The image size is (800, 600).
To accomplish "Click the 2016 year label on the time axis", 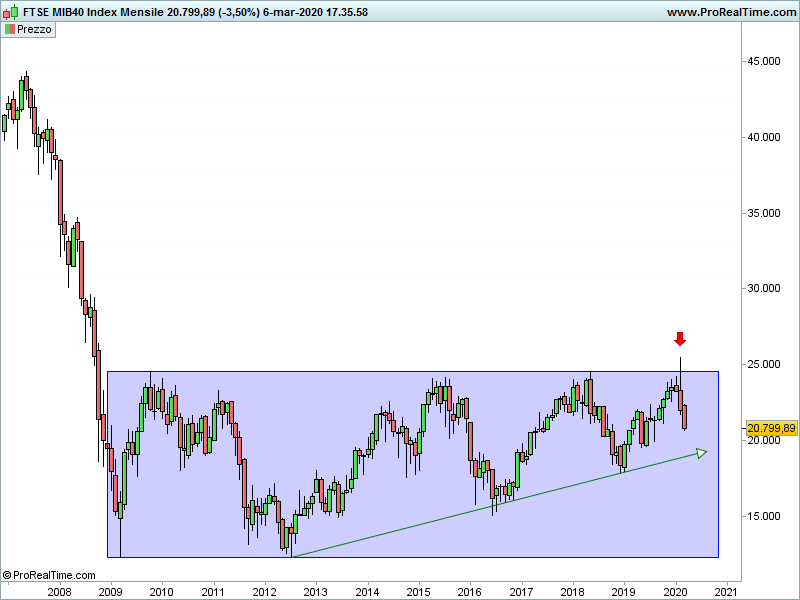I will pos(469,592).
